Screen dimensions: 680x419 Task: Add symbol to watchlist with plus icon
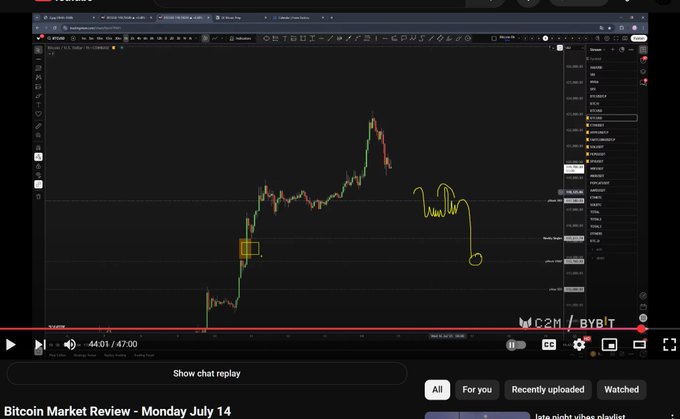tap(613, 49)
